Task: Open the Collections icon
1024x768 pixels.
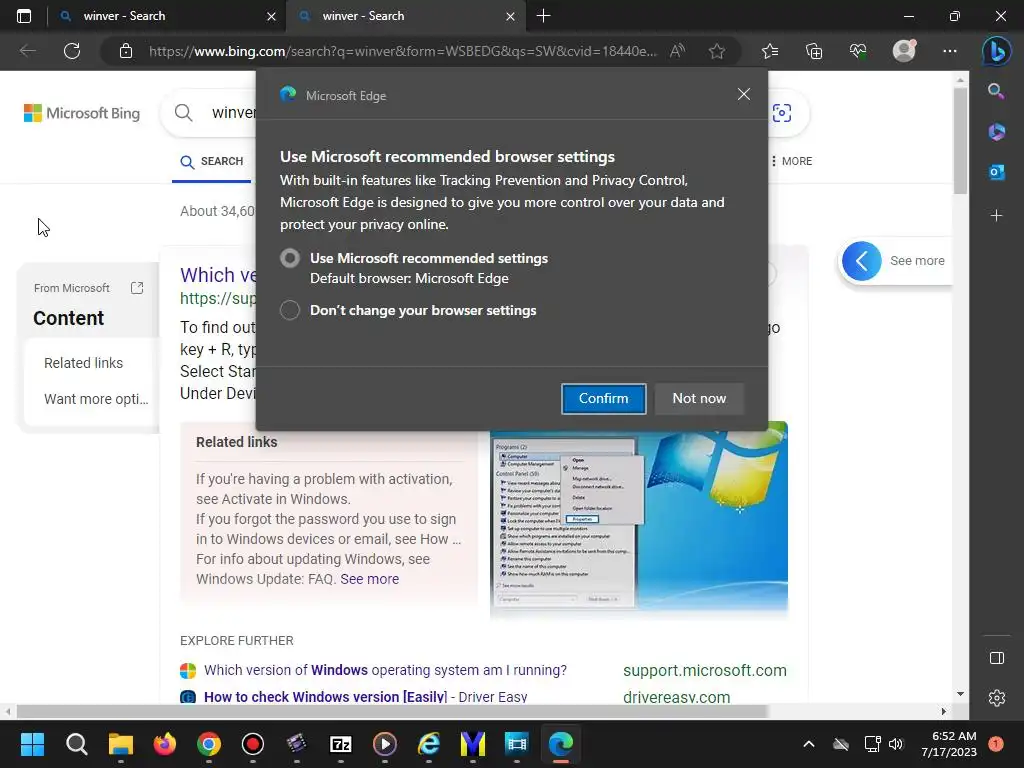Action: tap(814, 51)
